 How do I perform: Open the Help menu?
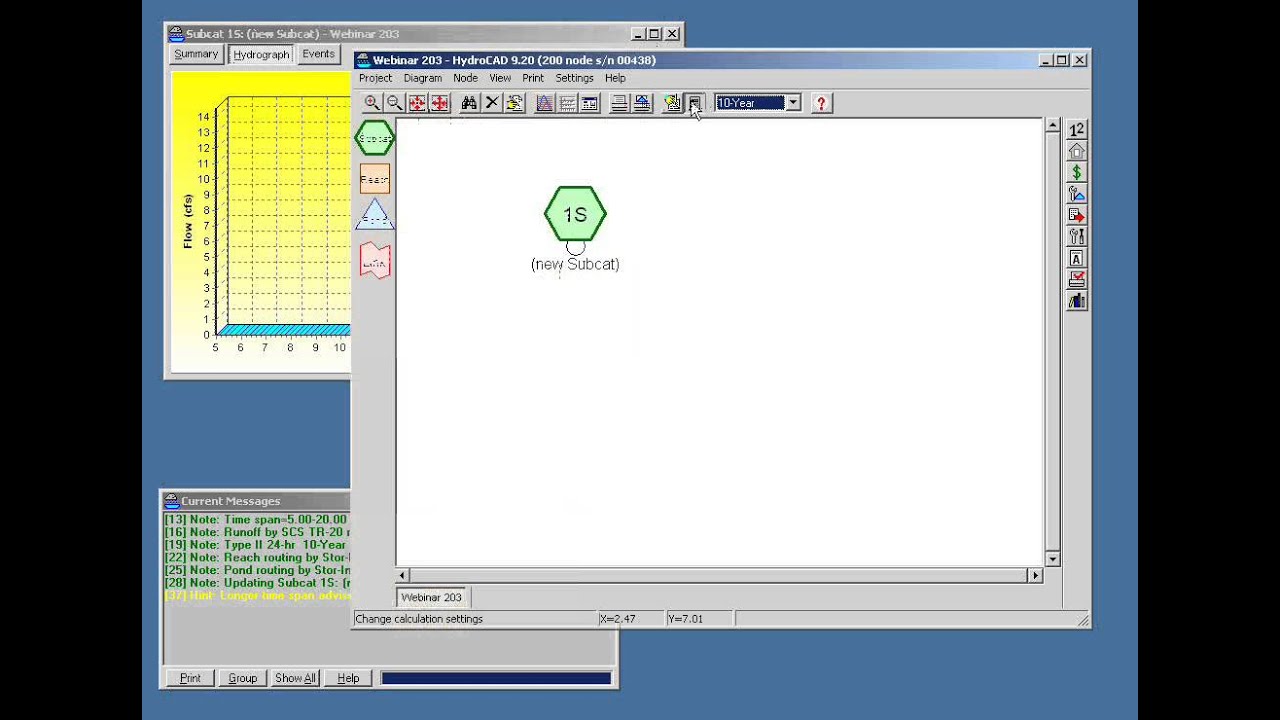pos(615,78)
